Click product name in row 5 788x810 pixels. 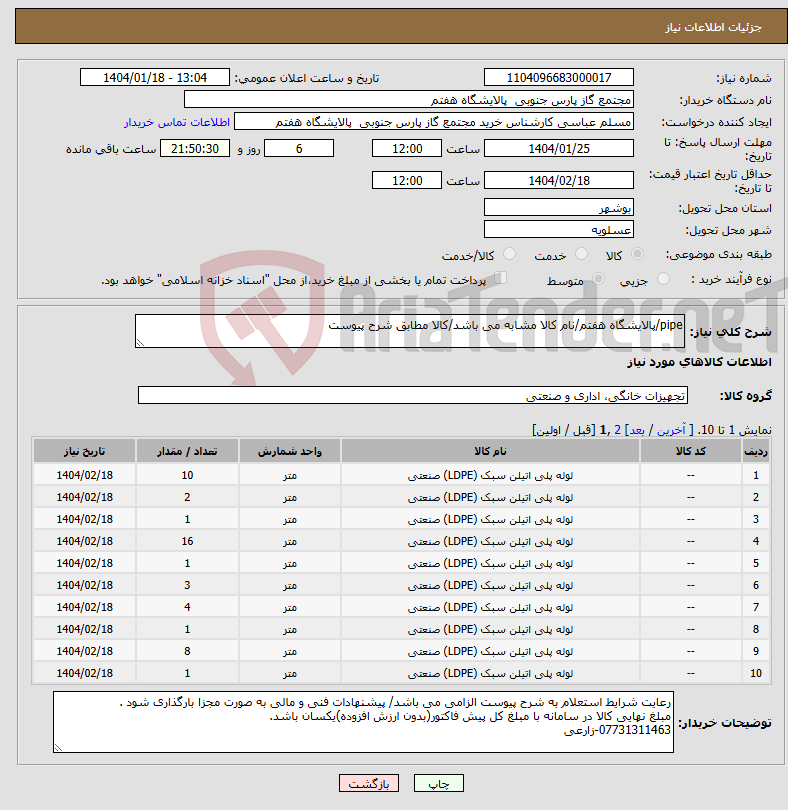490,563
